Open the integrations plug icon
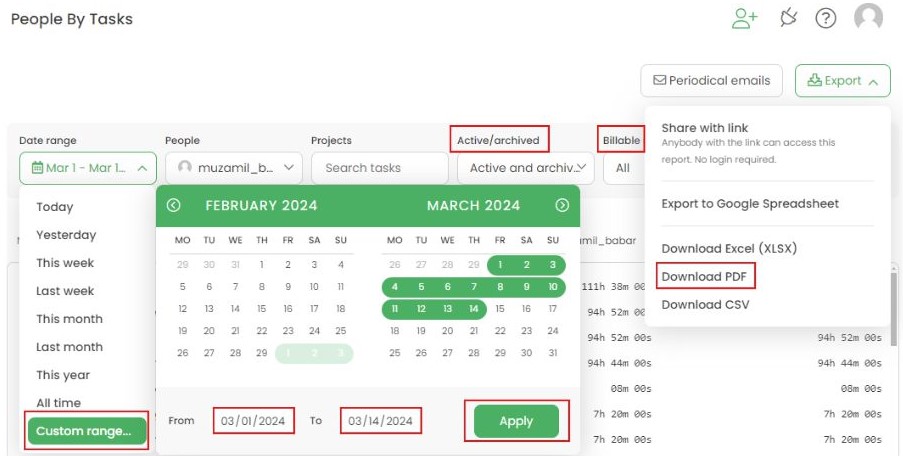This screenshot has width=903, height=456. point(789,18)
